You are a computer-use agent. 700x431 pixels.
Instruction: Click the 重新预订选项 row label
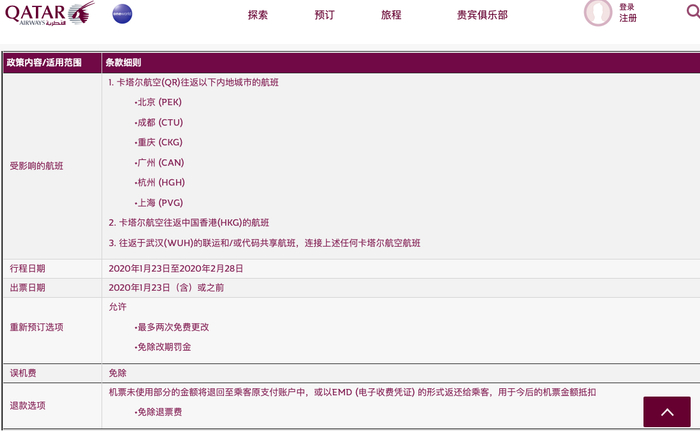tap(37, 327)
